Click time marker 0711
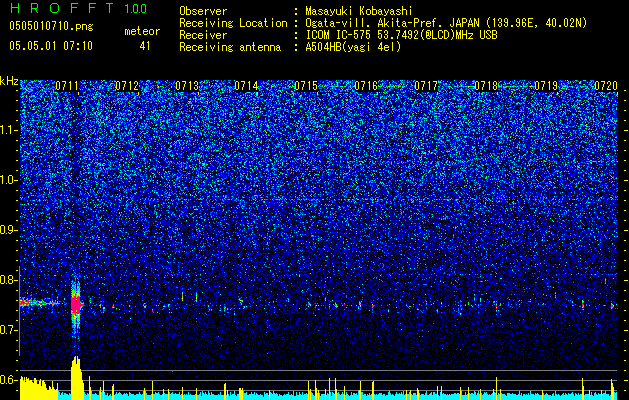Screen dimensions: 629x400 point(67,86)
